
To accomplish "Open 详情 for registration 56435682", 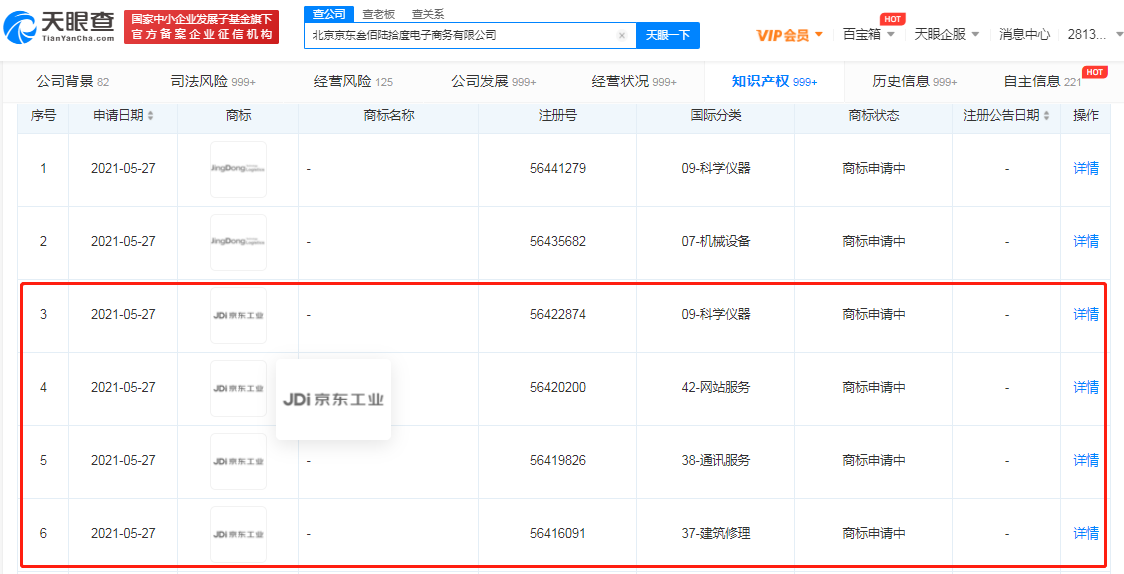I will [1085, 242].
